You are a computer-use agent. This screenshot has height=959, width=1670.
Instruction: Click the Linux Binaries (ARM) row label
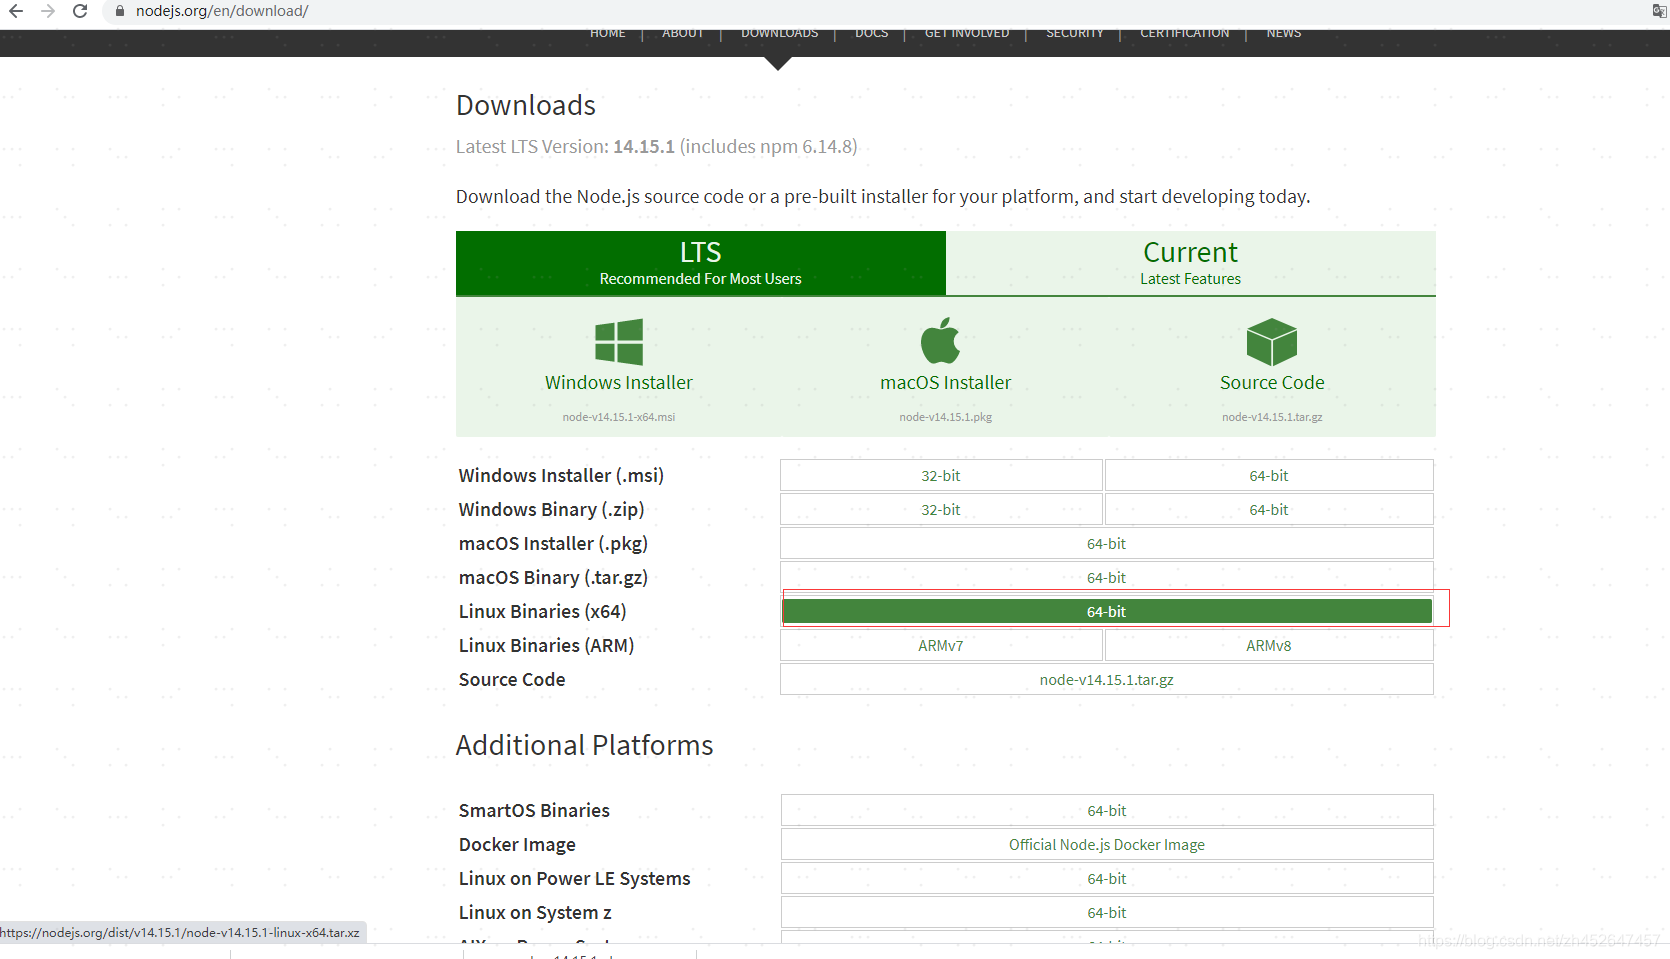coord(546,646)
